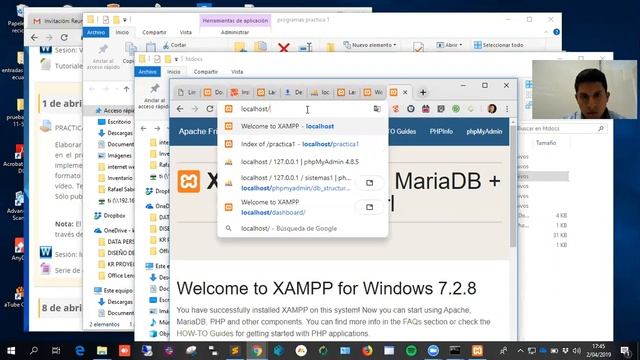
Task: Switch to the open tab for sistemas1 suggestion
Action: click(369, 183)
